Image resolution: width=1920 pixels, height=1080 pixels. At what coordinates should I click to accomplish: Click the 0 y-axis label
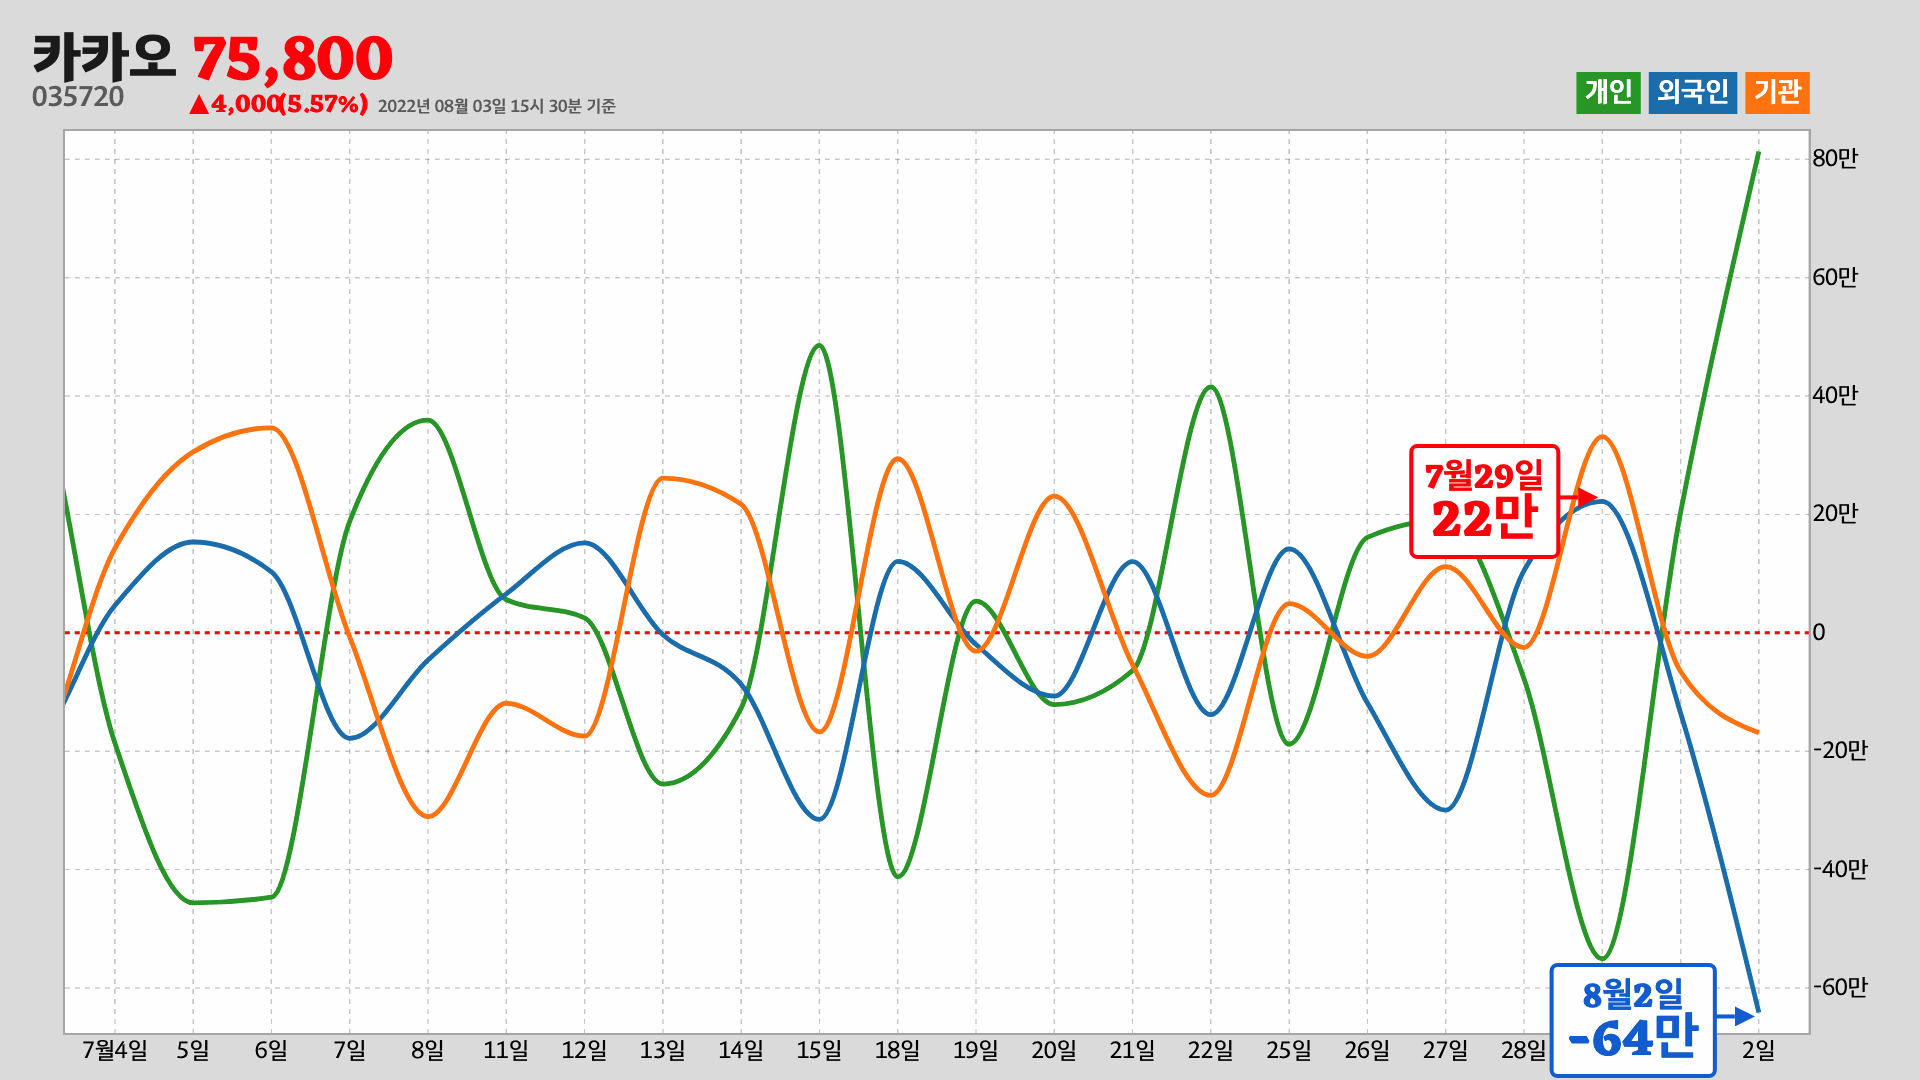pyautogui.click(x=1819, y=633)
